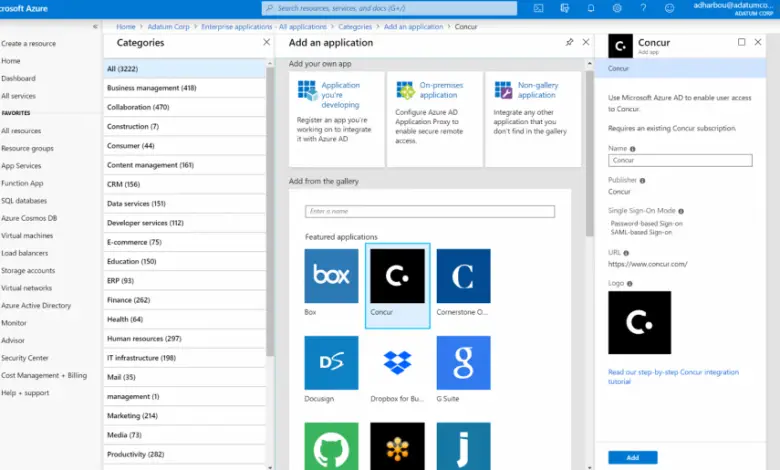Select the Concur application tile

pos(397,285)
